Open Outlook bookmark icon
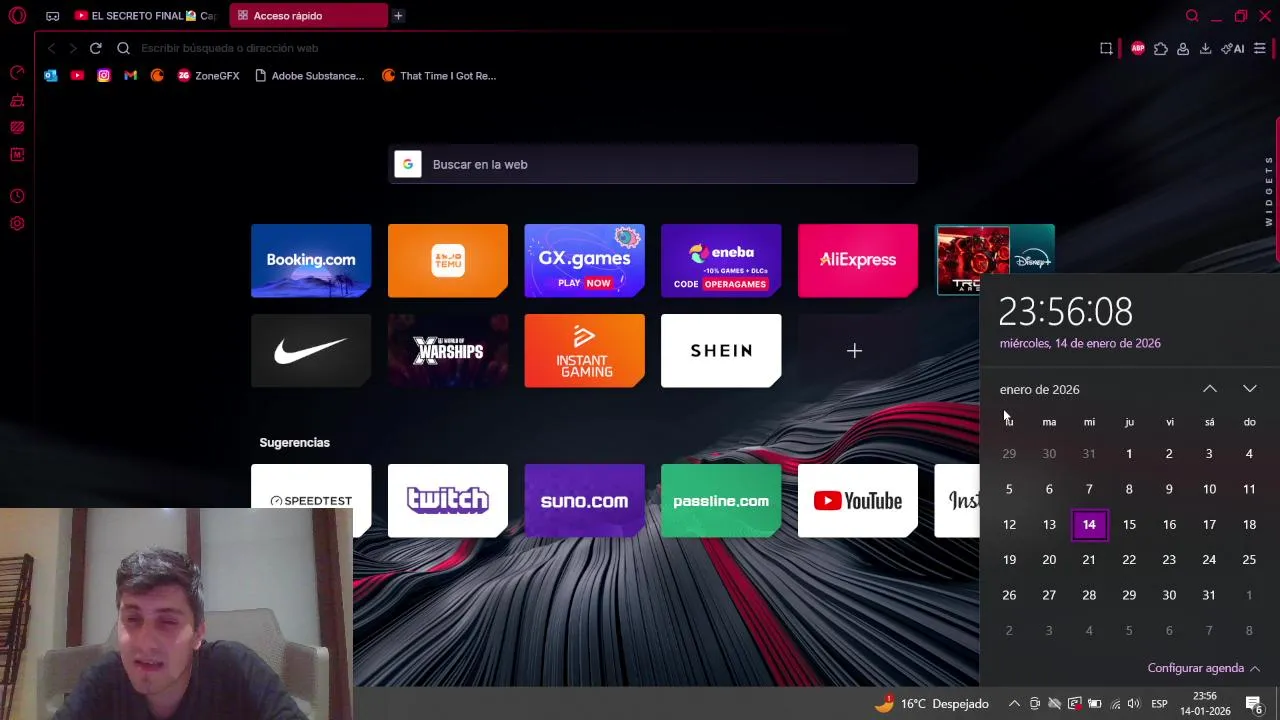This screenshot has height=720, width=1280. 51,76
